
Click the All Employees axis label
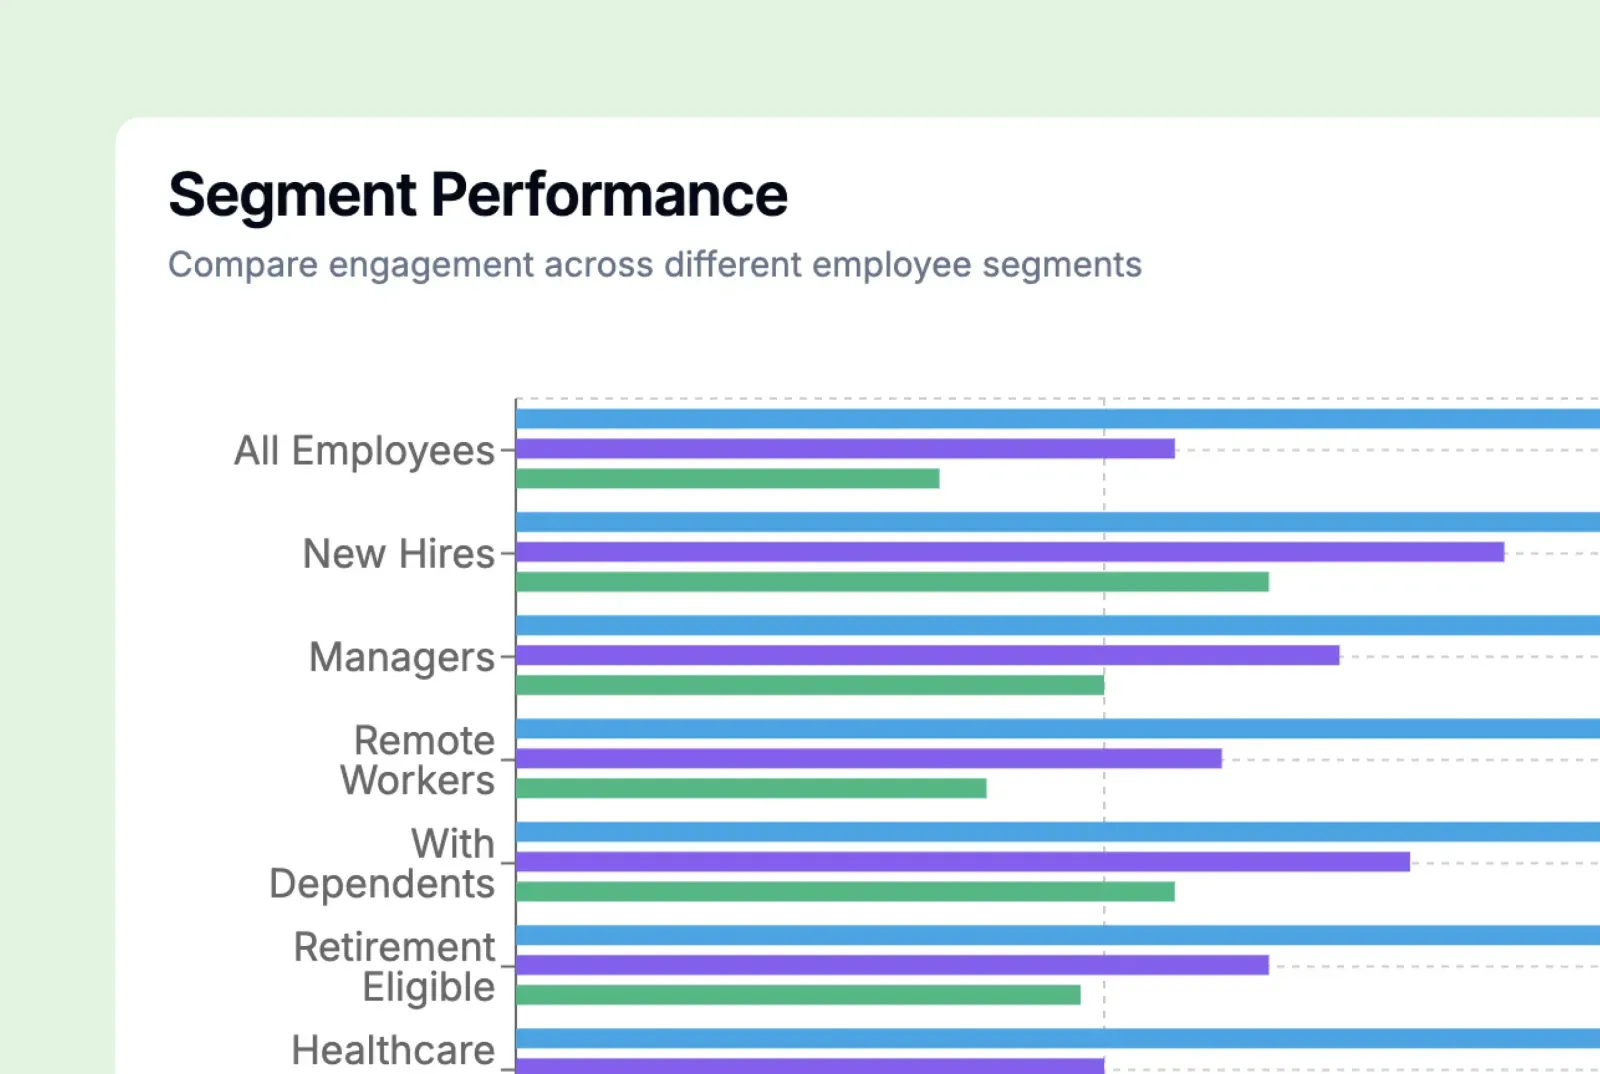(x=364, y=451)
